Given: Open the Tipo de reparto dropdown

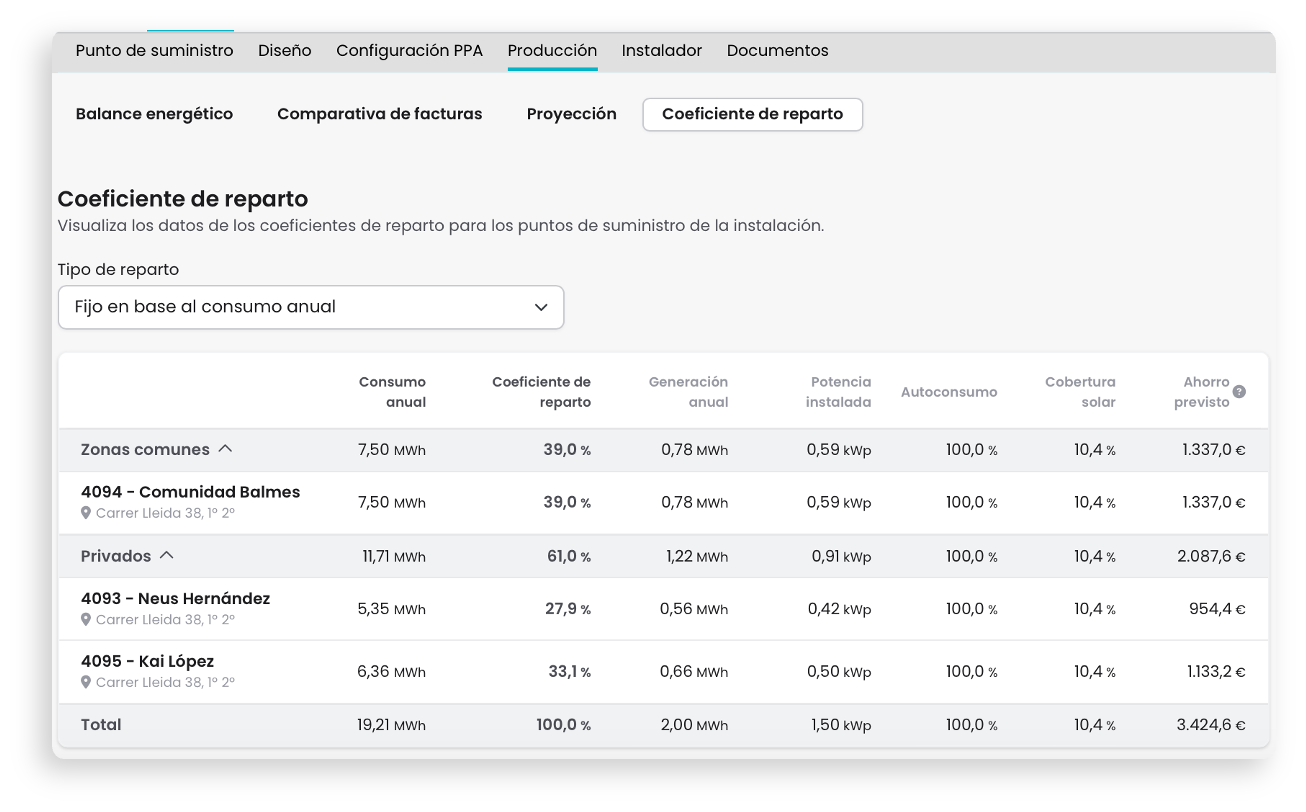Looking at the screenshot, I should pos(311,307).
